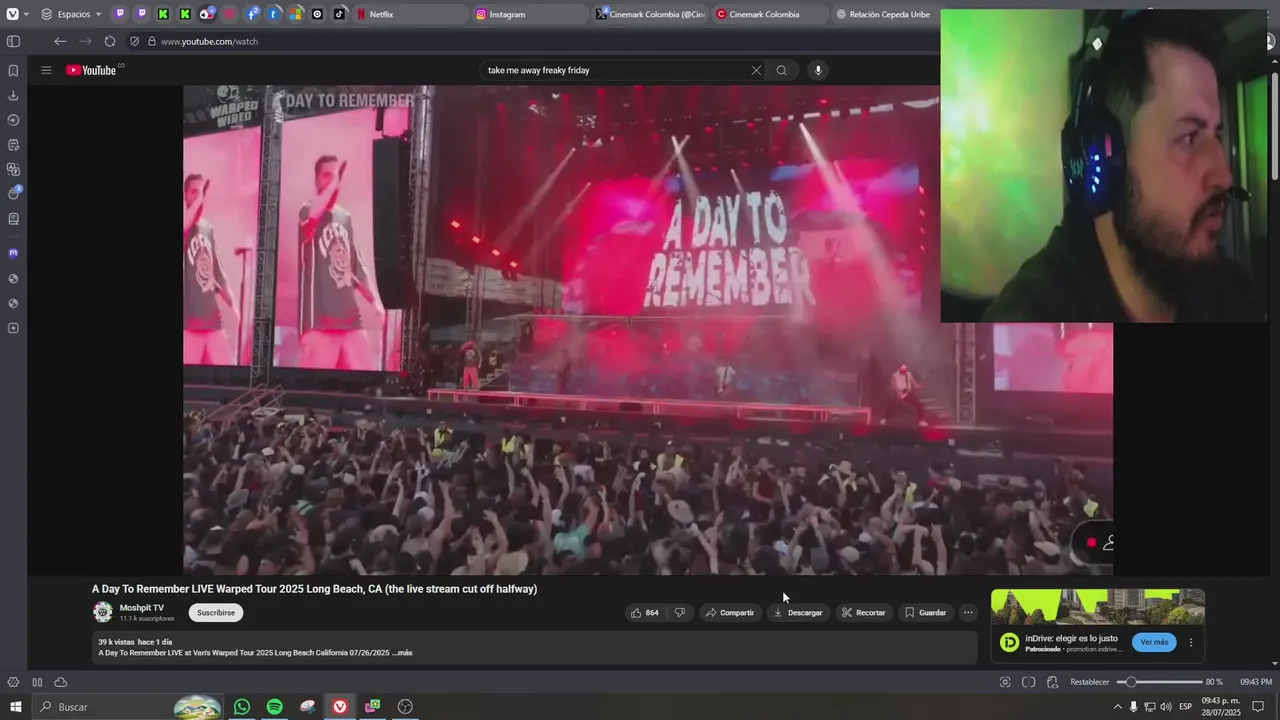Open WhatsApp from the taskbar

(242, 707)
